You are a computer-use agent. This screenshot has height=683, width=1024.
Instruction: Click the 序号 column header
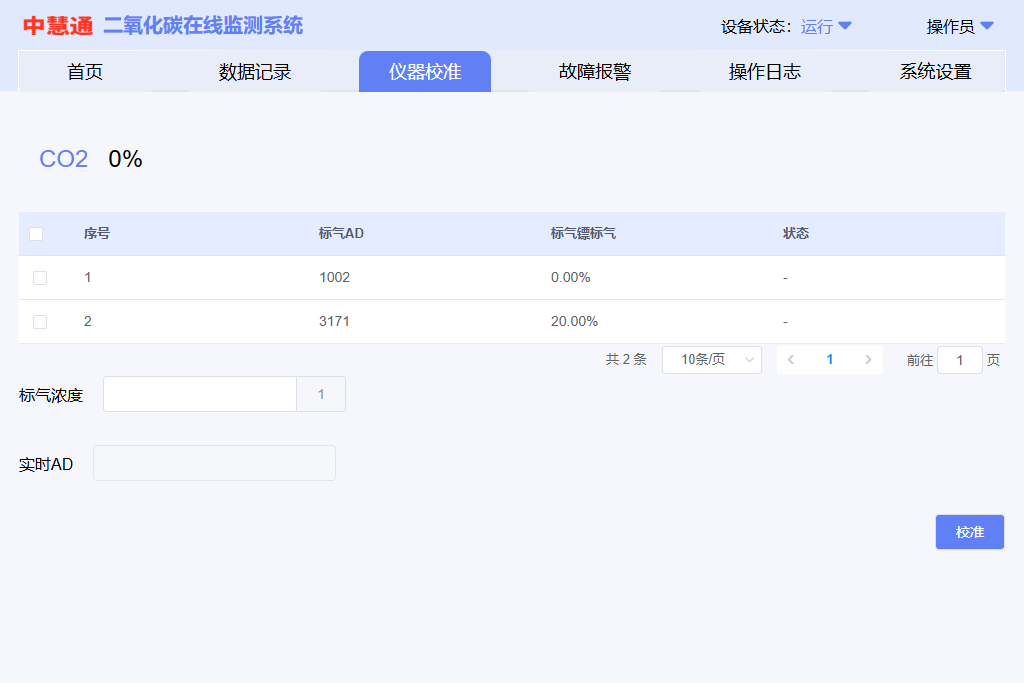[x=97, y=234]
